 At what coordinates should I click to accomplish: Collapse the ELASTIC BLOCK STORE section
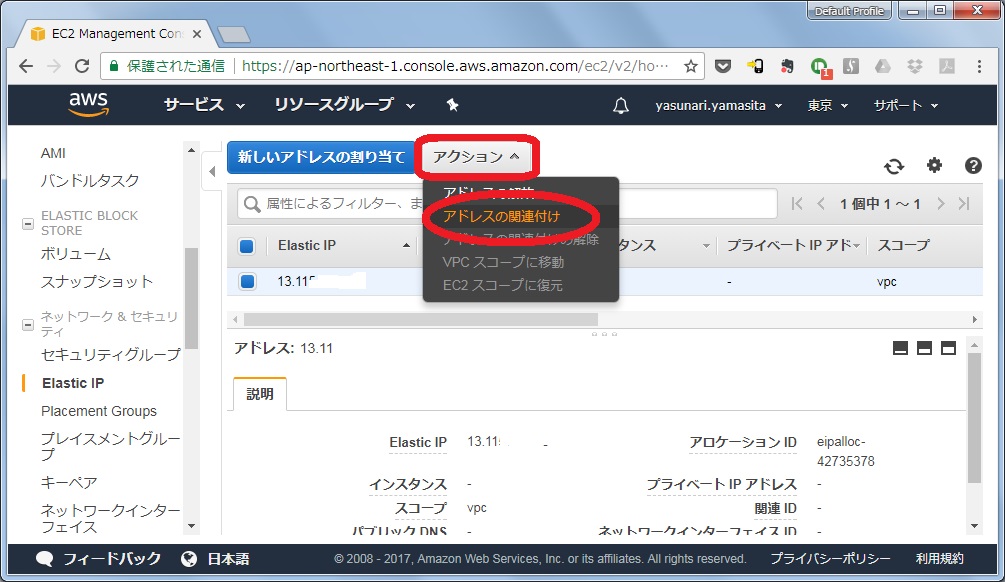(28, 224)
